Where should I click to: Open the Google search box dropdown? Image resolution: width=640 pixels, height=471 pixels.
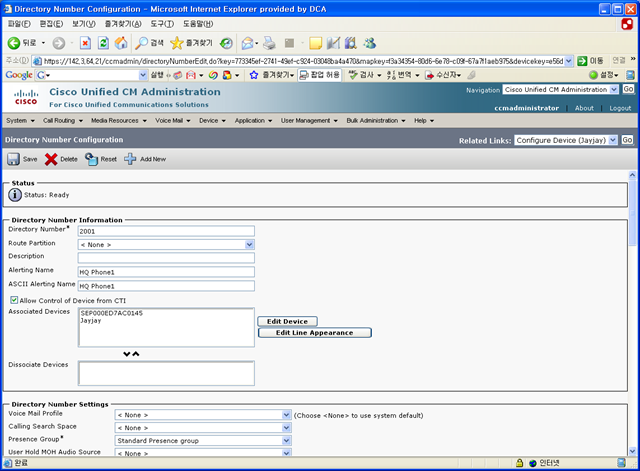click(143, 75)
